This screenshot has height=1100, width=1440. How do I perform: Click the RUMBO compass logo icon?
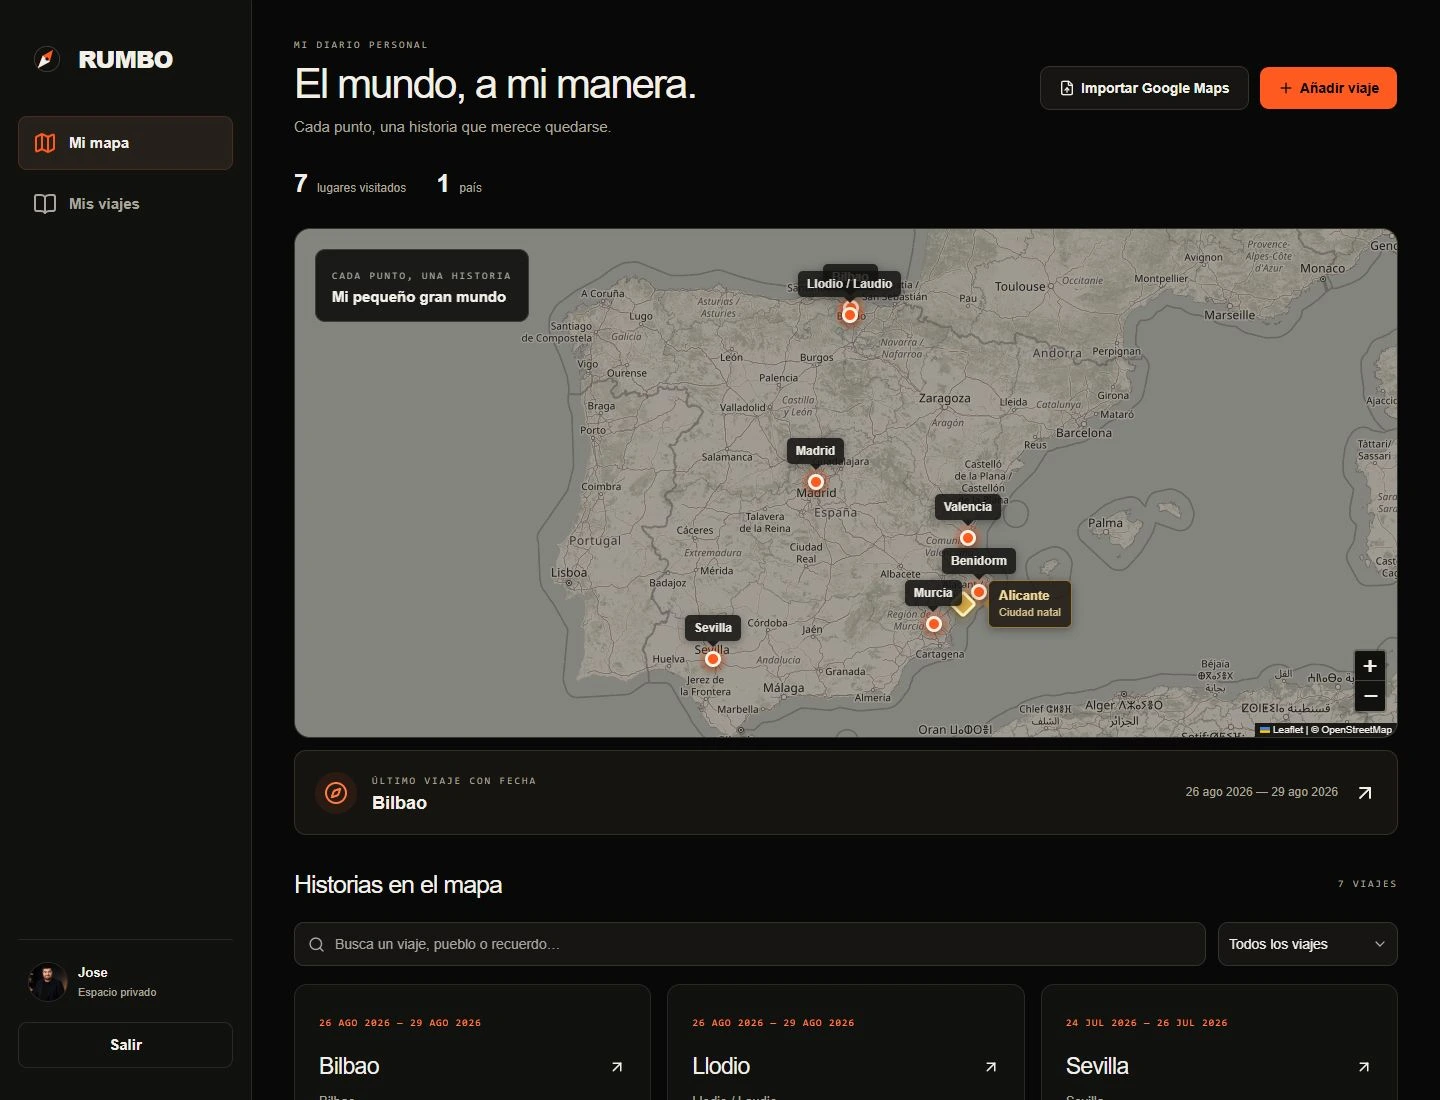coord(47,59)
